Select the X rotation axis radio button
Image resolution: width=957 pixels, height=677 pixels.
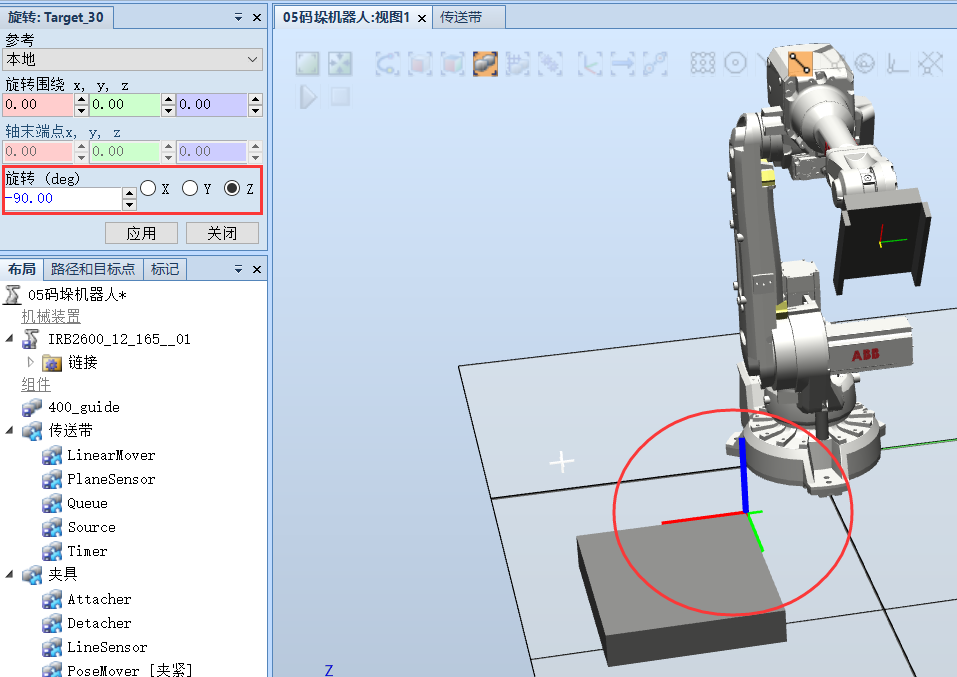147,188
